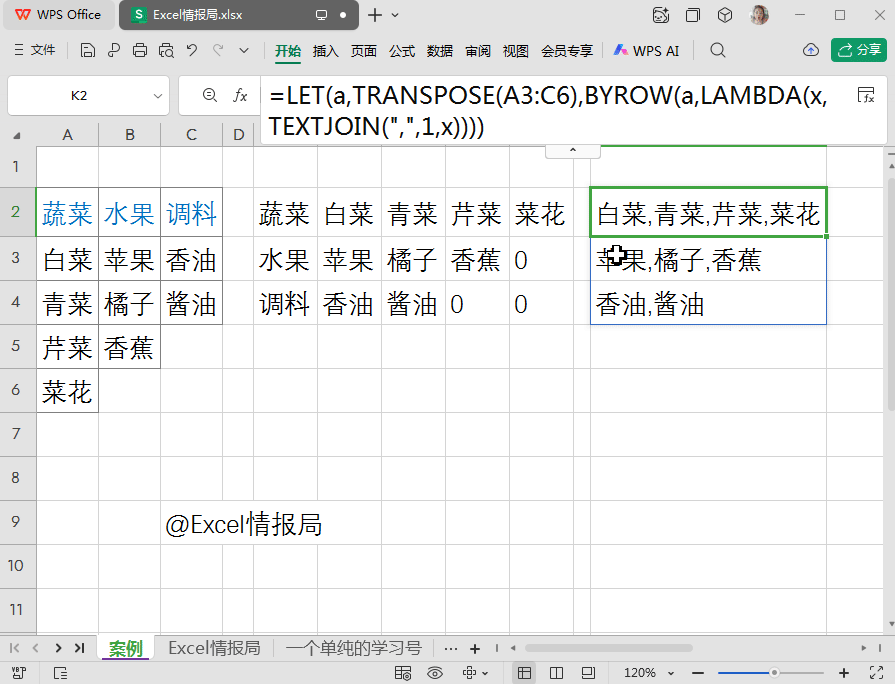The height and width of the screenshot is (684, 895).
Task: Open the search magnifier in the ribbon
Action: [718, 51]
